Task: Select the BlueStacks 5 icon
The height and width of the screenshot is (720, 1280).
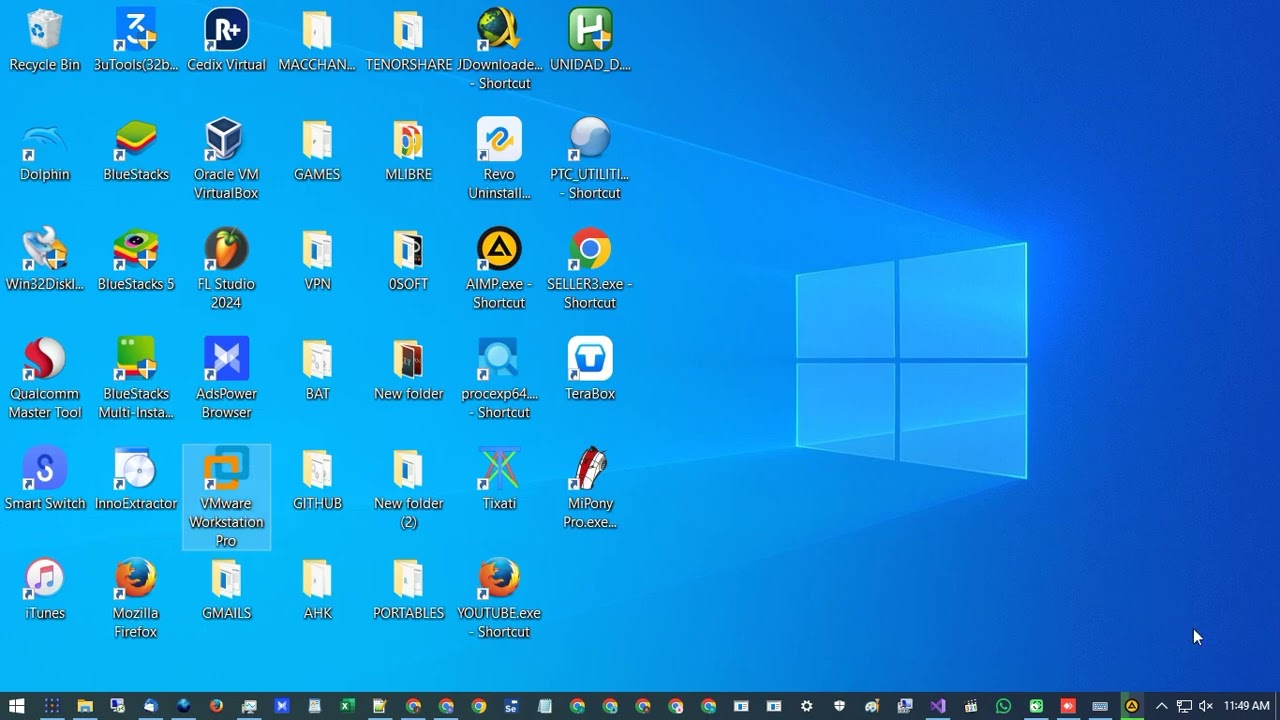Action: (x=136, y=260)
